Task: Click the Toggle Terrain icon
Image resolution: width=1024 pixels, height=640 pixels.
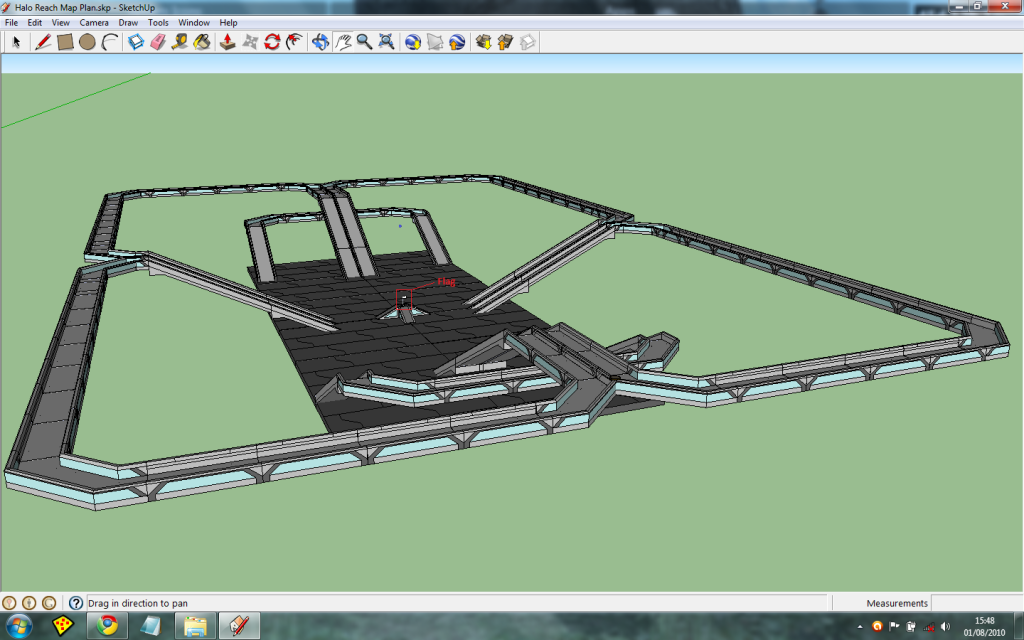Action: tap(435, 42)
